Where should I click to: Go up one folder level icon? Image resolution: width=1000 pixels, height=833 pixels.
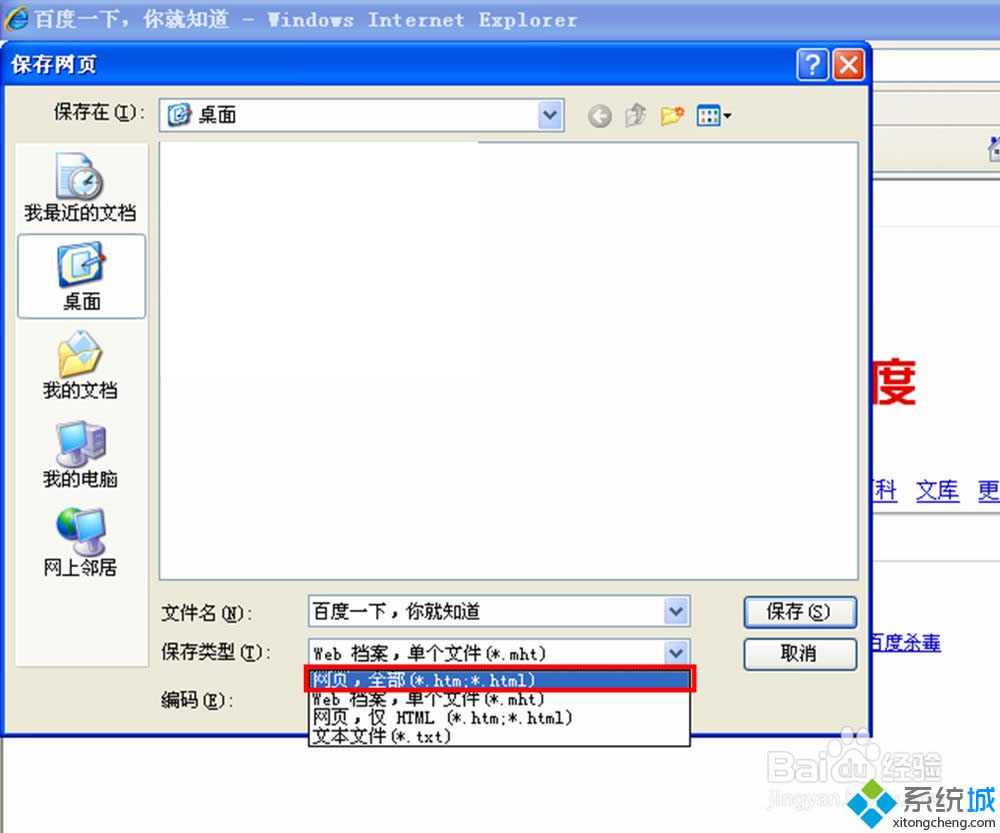[x=635, y=116]
